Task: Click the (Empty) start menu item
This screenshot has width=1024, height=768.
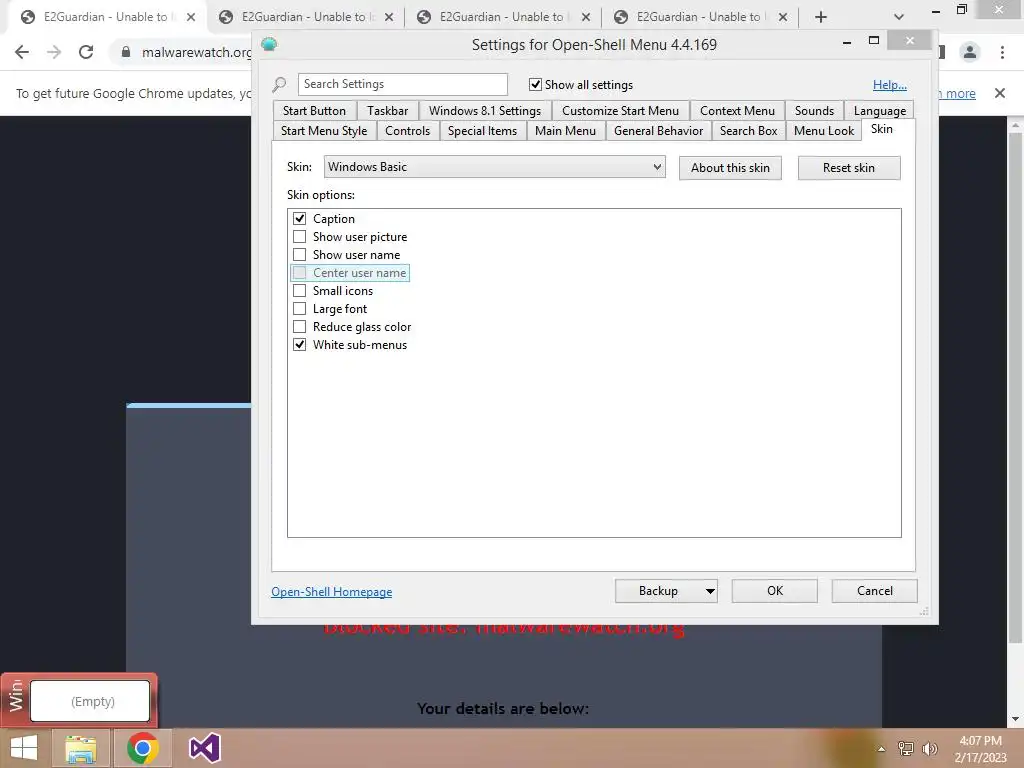Action: [x=90, y=701]
